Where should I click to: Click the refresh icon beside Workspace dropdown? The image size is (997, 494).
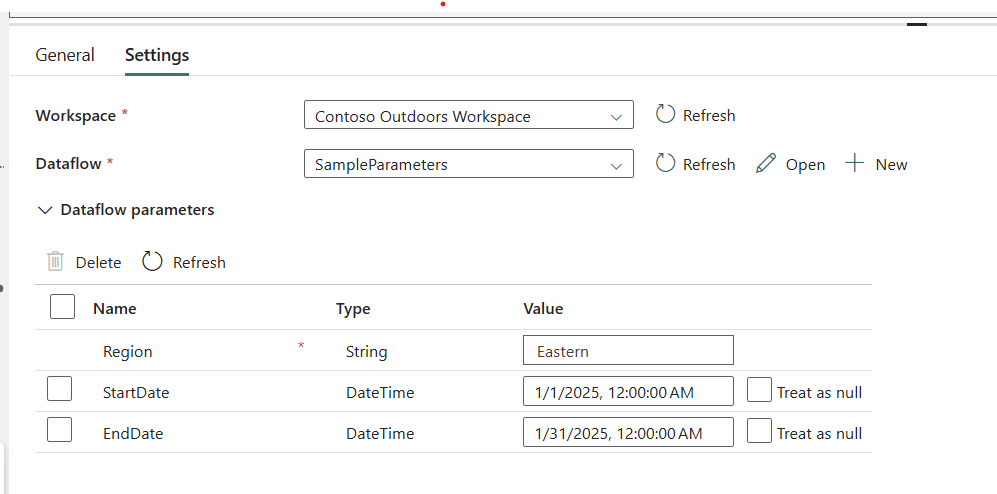pyautogui.click(x=665, y=115)
